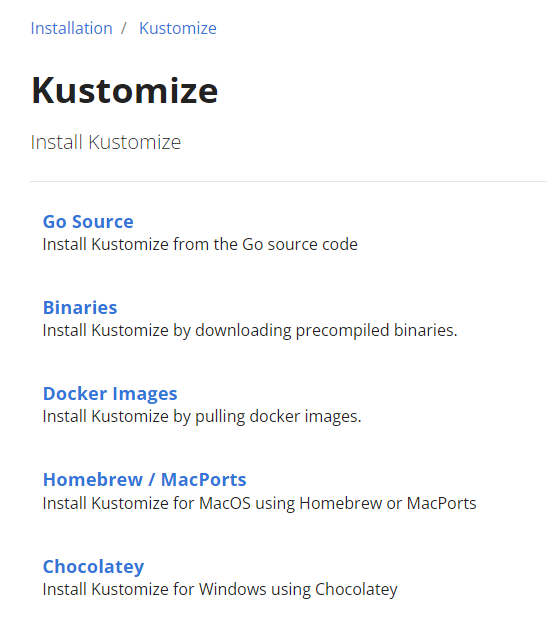Click 'Install Kustomize for MacOS using Homebrew or MacPorts'
The width and height of the screenshot is (547, 642).
260,503
